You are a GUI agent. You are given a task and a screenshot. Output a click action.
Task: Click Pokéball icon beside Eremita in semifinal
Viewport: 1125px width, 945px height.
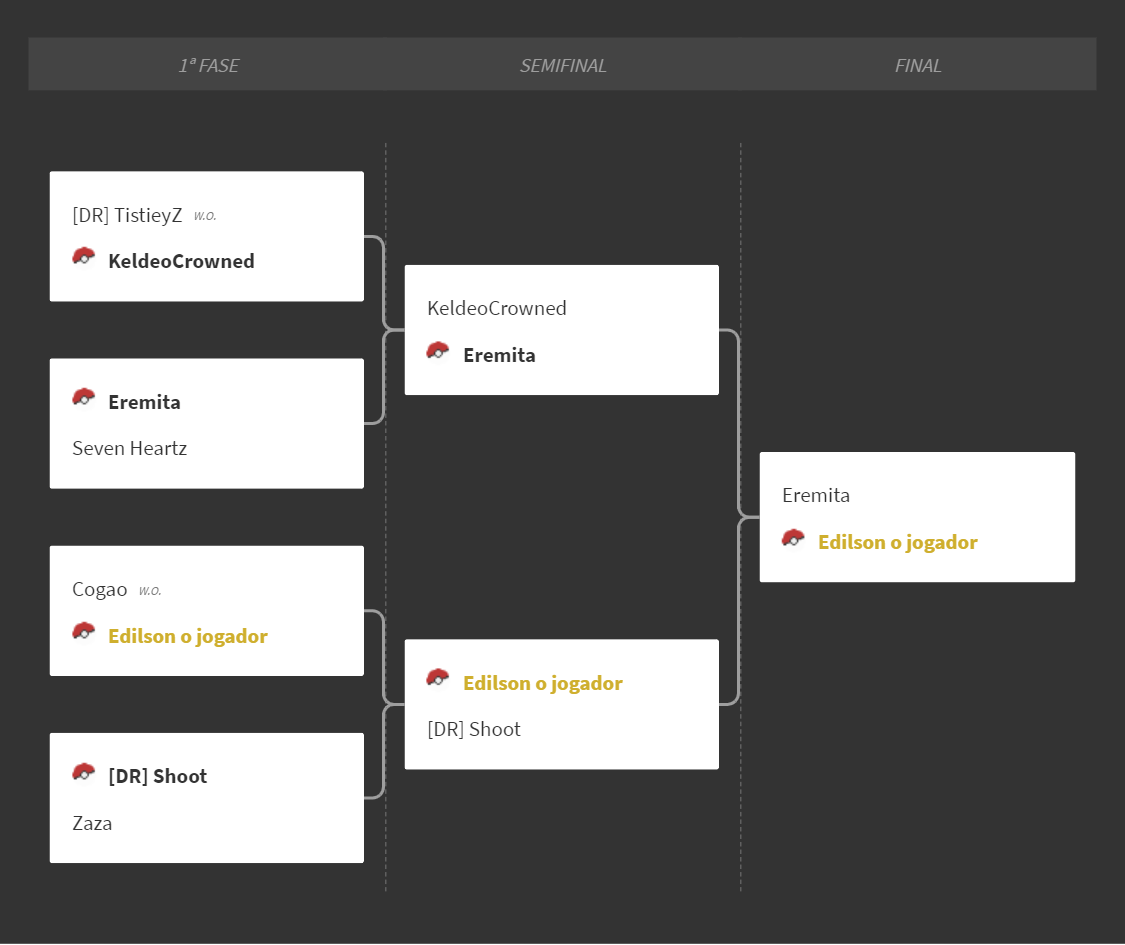(438, 351)
